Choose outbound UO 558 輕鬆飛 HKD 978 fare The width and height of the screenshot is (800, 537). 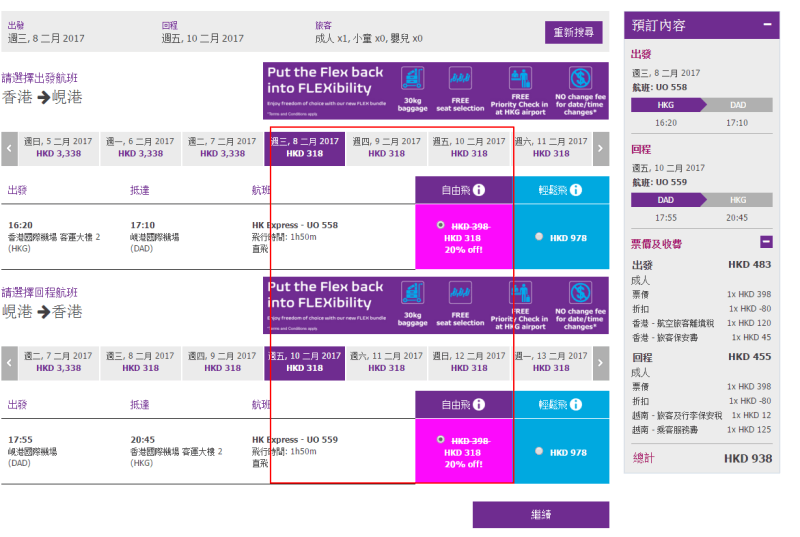coord(539,237)
